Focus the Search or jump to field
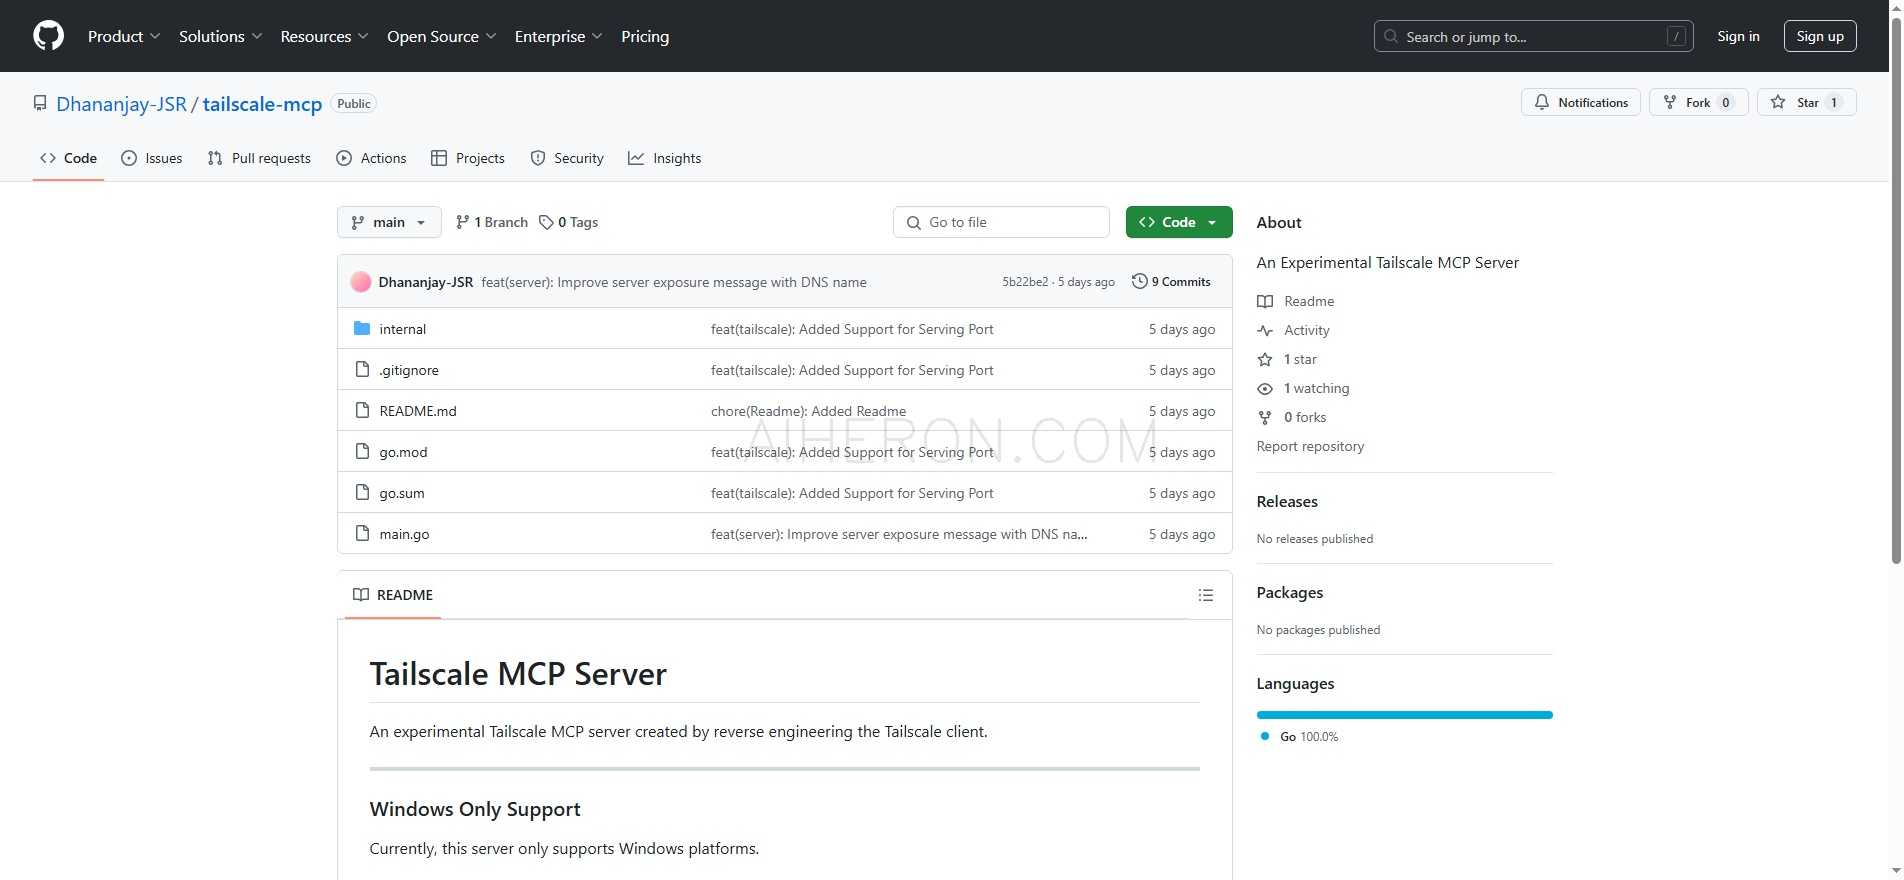This screenshot has height=880, width=1904. [x=1533, y=36]
